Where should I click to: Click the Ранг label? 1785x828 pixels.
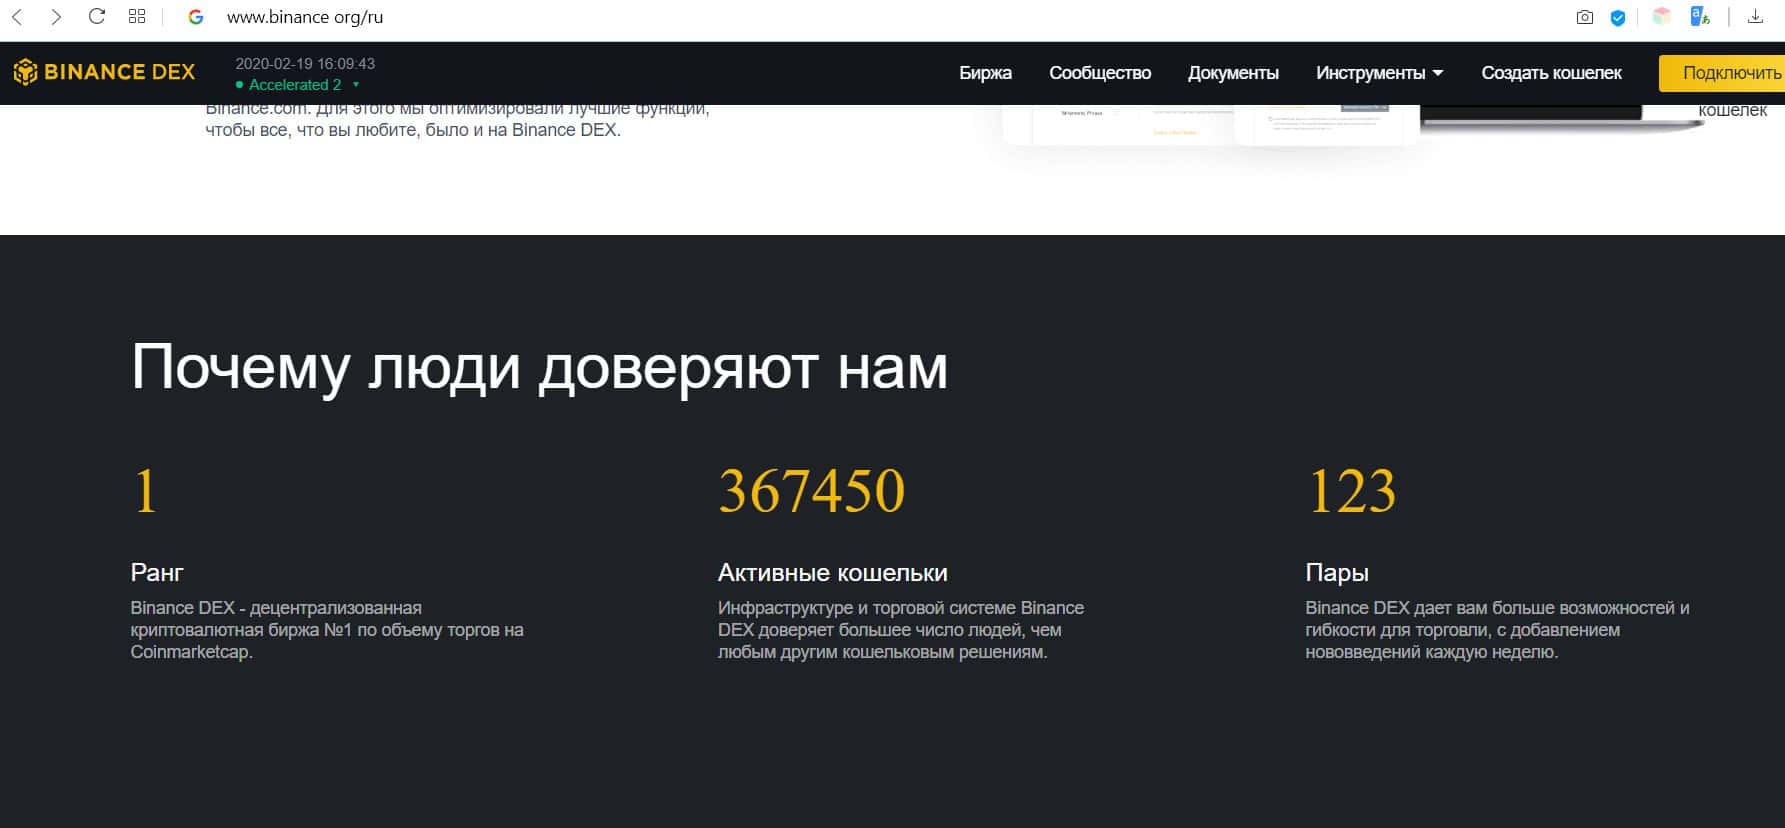(157, 573)
